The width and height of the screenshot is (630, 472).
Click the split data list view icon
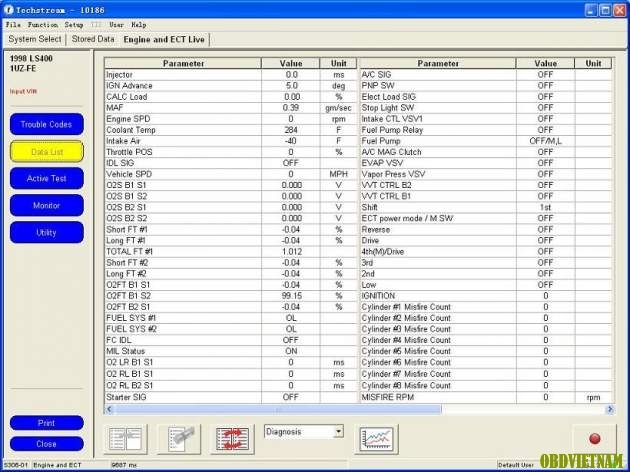tap(126, 439)
